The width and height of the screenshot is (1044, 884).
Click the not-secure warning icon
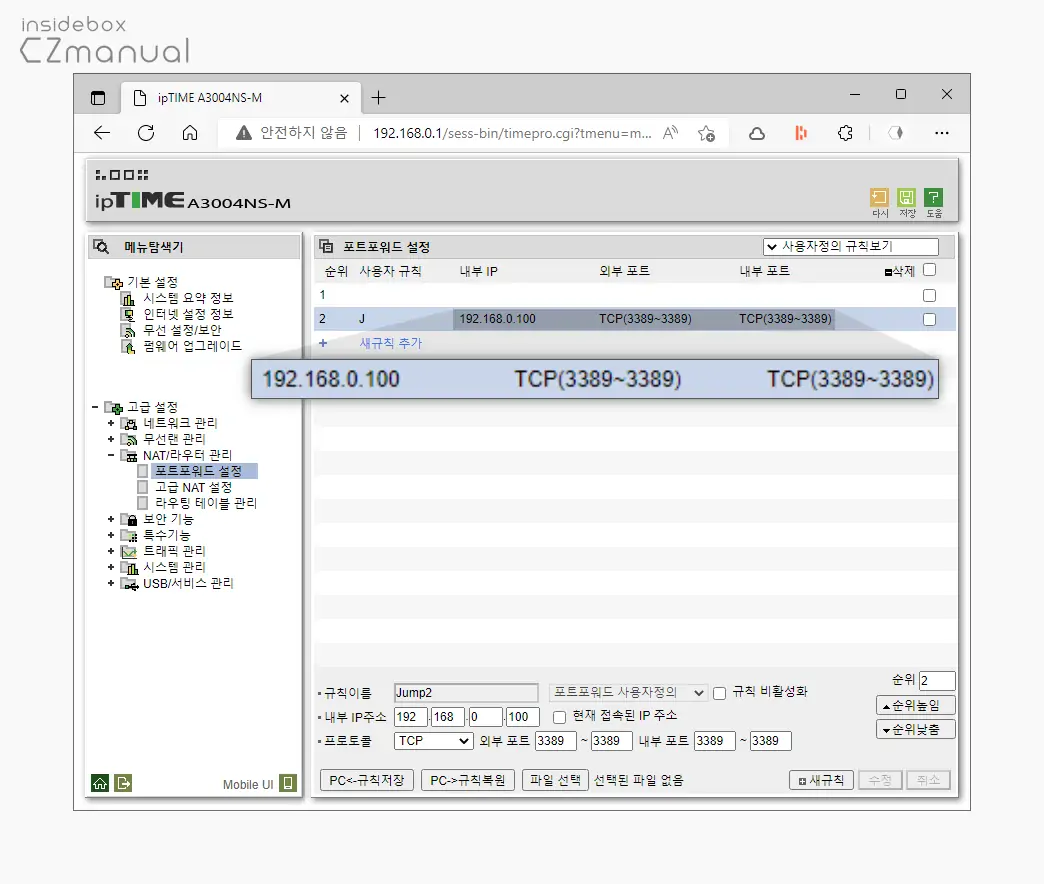244,133
